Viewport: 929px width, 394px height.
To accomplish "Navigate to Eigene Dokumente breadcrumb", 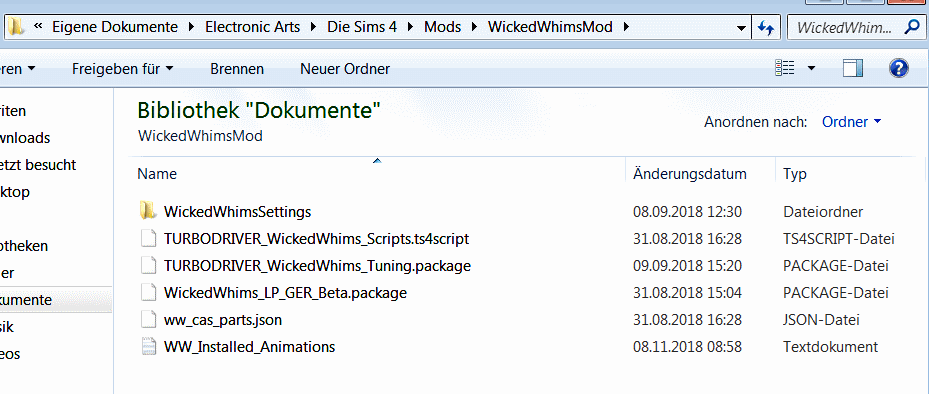I will (x=115, y=27).
